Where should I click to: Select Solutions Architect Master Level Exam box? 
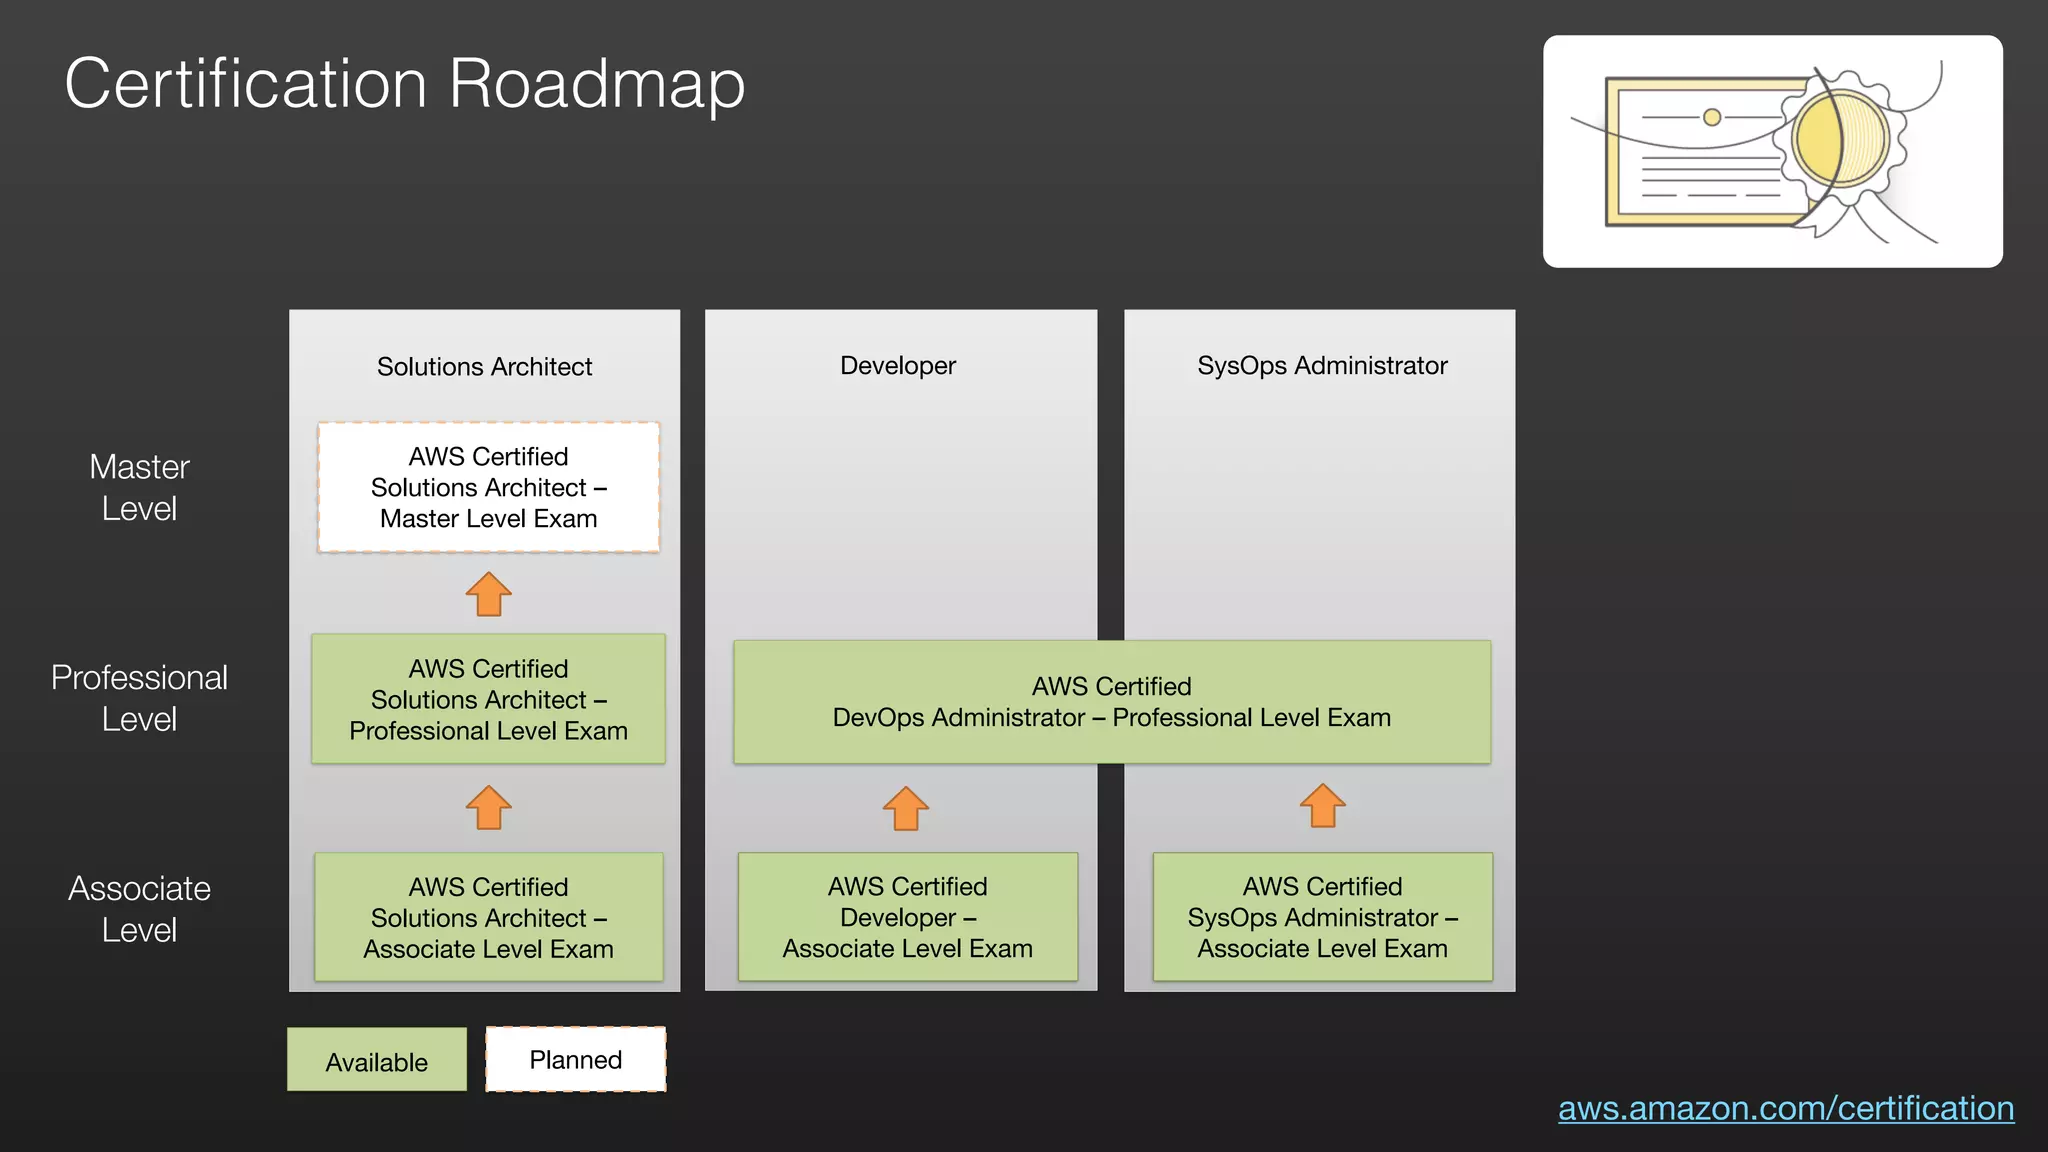tap(488, 487)
